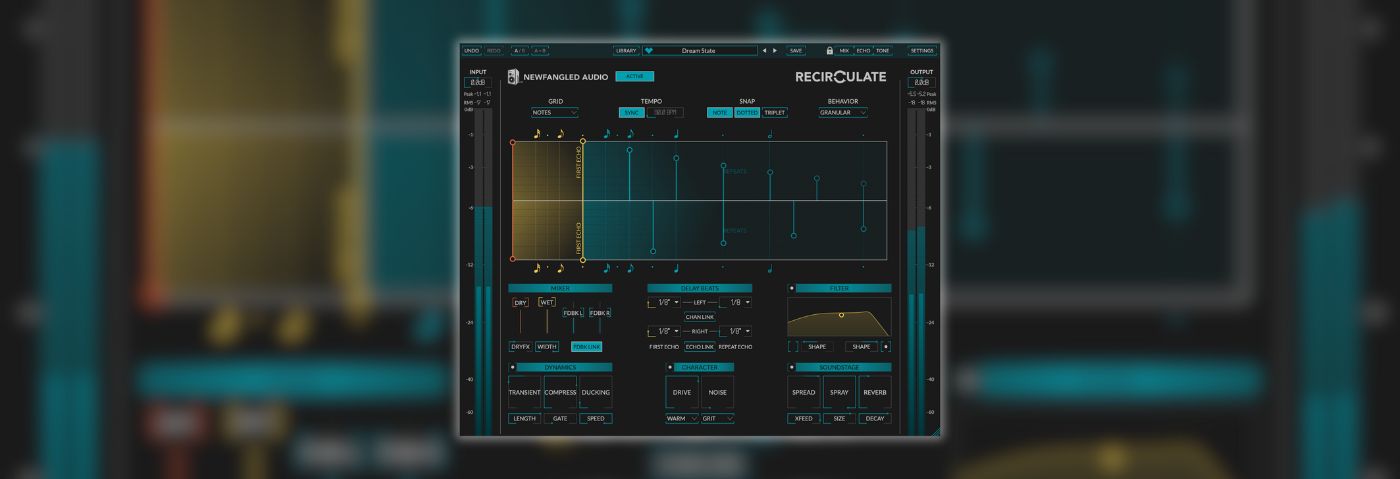This screenshot has width=1400, height=479.
Task: Open the GRIT noise type dropdown
Action: 717,418
